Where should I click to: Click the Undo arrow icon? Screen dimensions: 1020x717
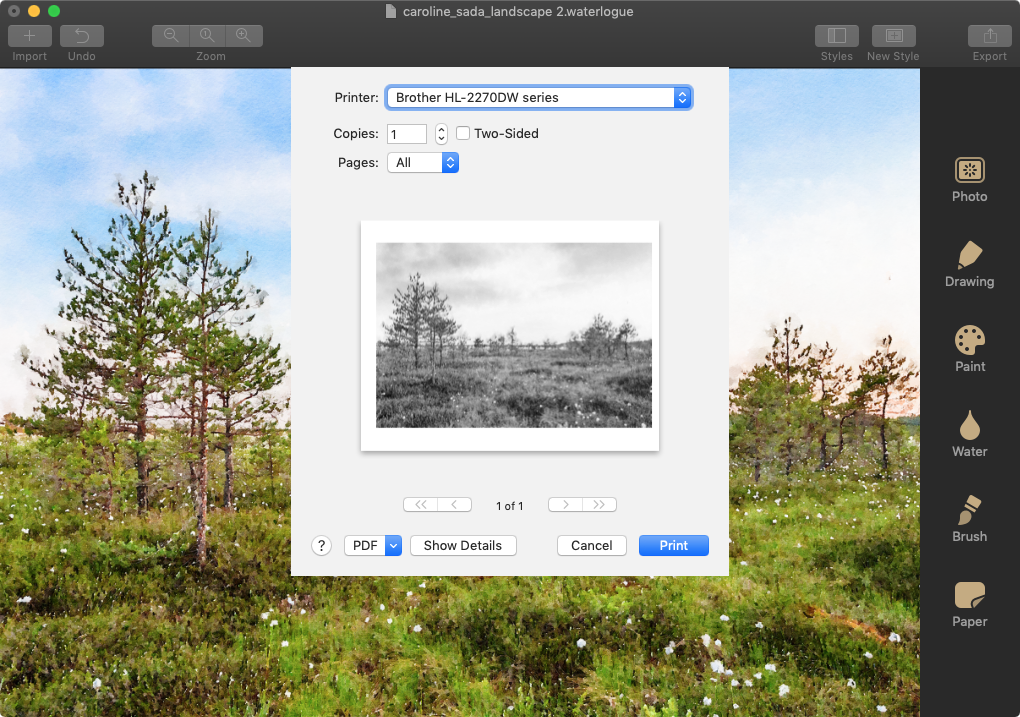(x=82, y=36)
